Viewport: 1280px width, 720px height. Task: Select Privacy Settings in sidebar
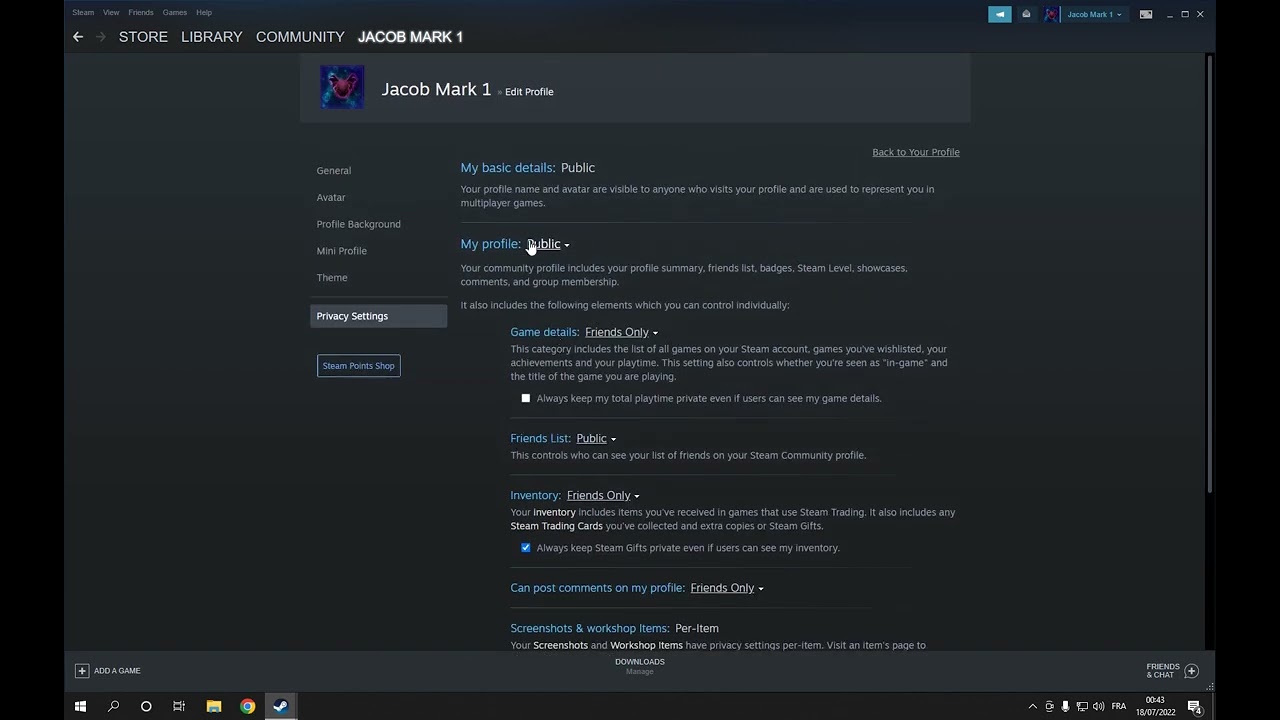(x=378, y=316)
